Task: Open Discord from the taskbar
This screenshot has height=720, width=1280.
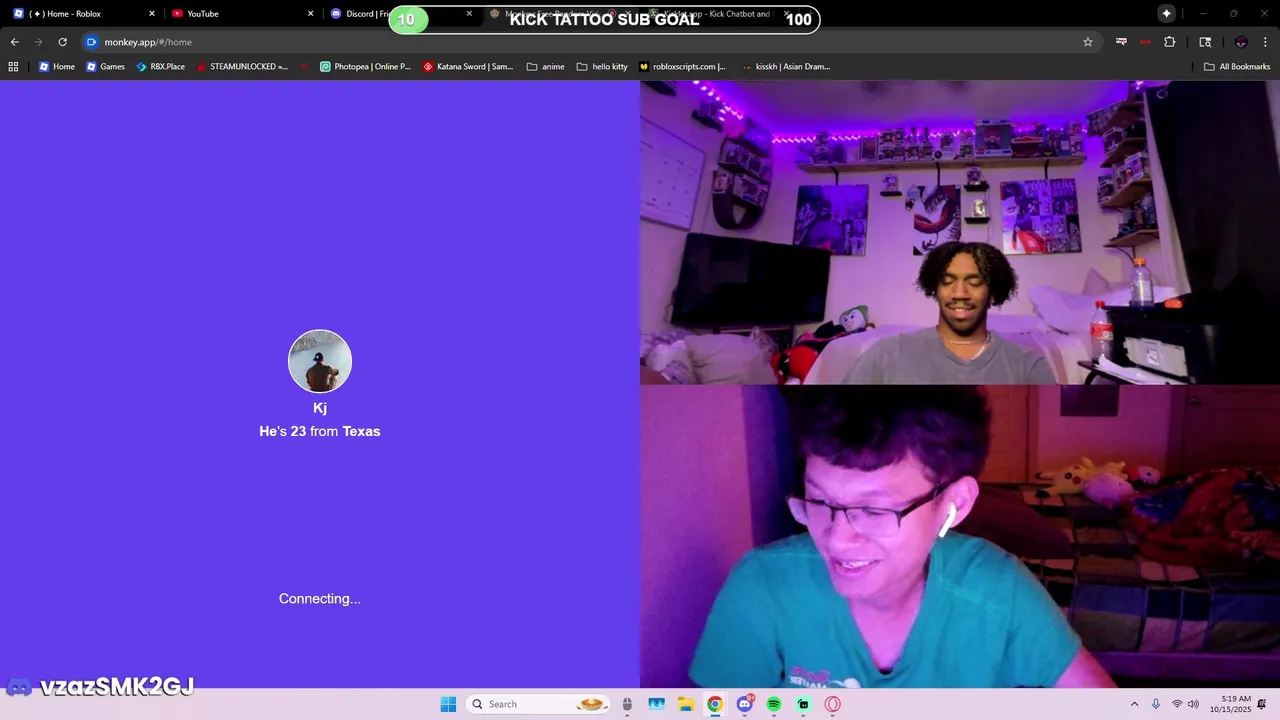Action: [745, 704]
